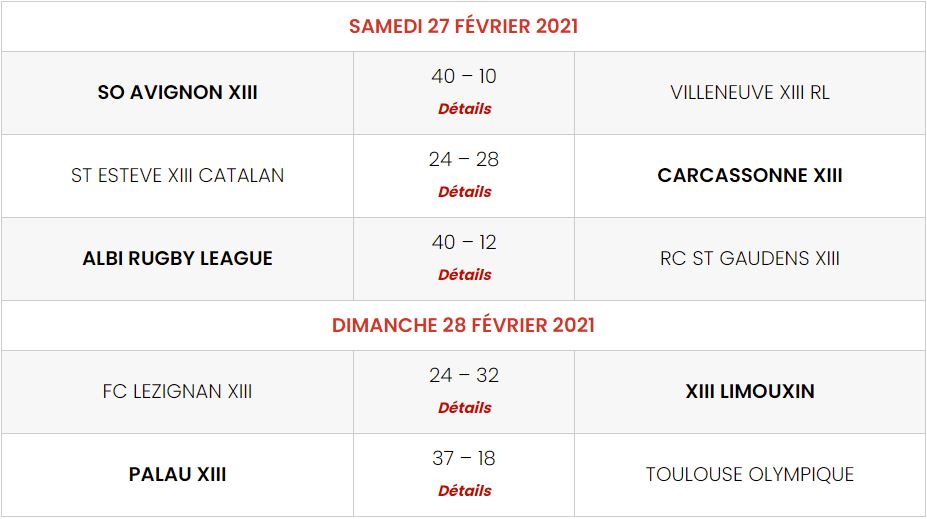Click the SO AVIGNON XIII team name
Viewport: 927px width, 519px height.
pos(178,93)
